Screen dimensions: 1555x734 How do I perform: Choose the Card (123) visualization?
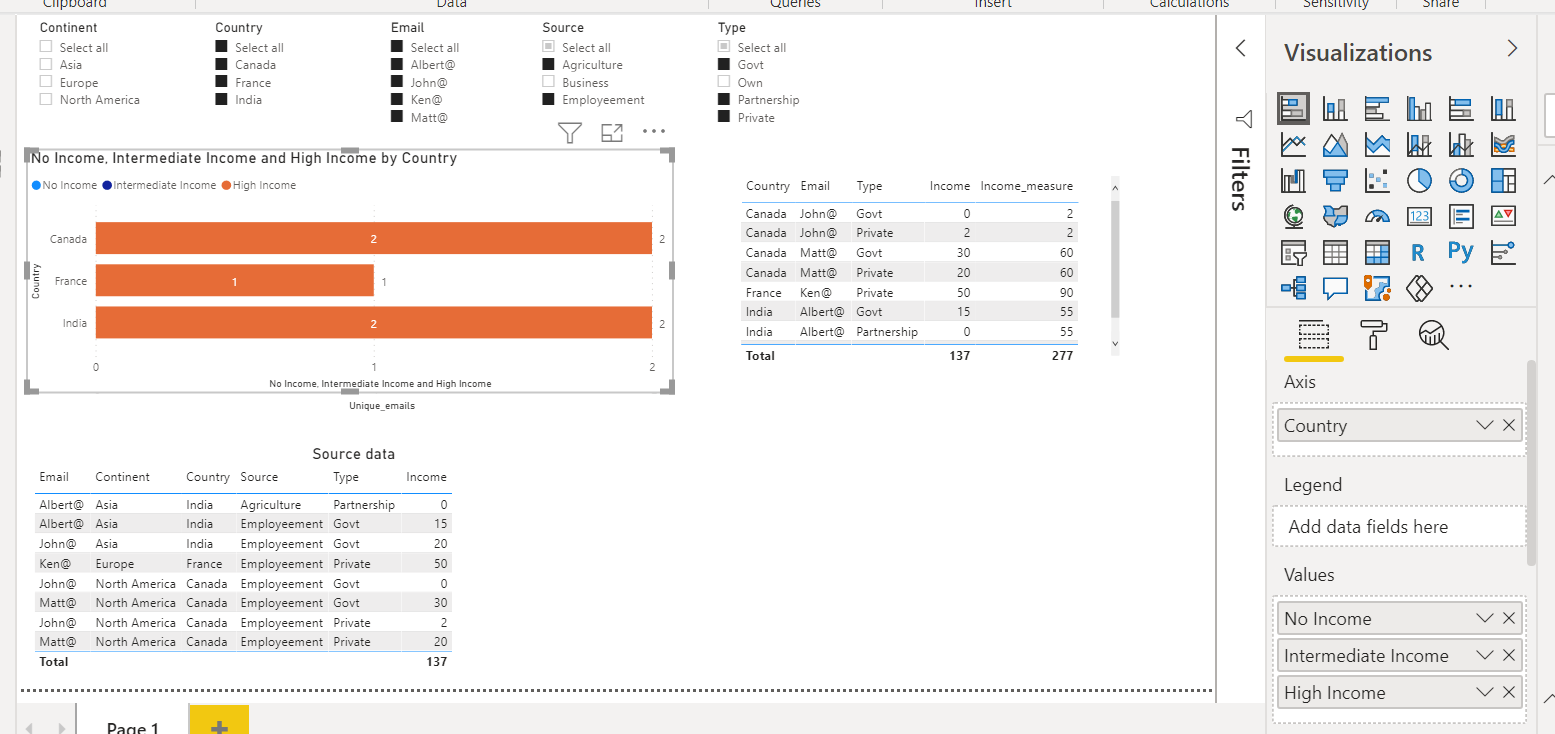(x=1419, y=216)
